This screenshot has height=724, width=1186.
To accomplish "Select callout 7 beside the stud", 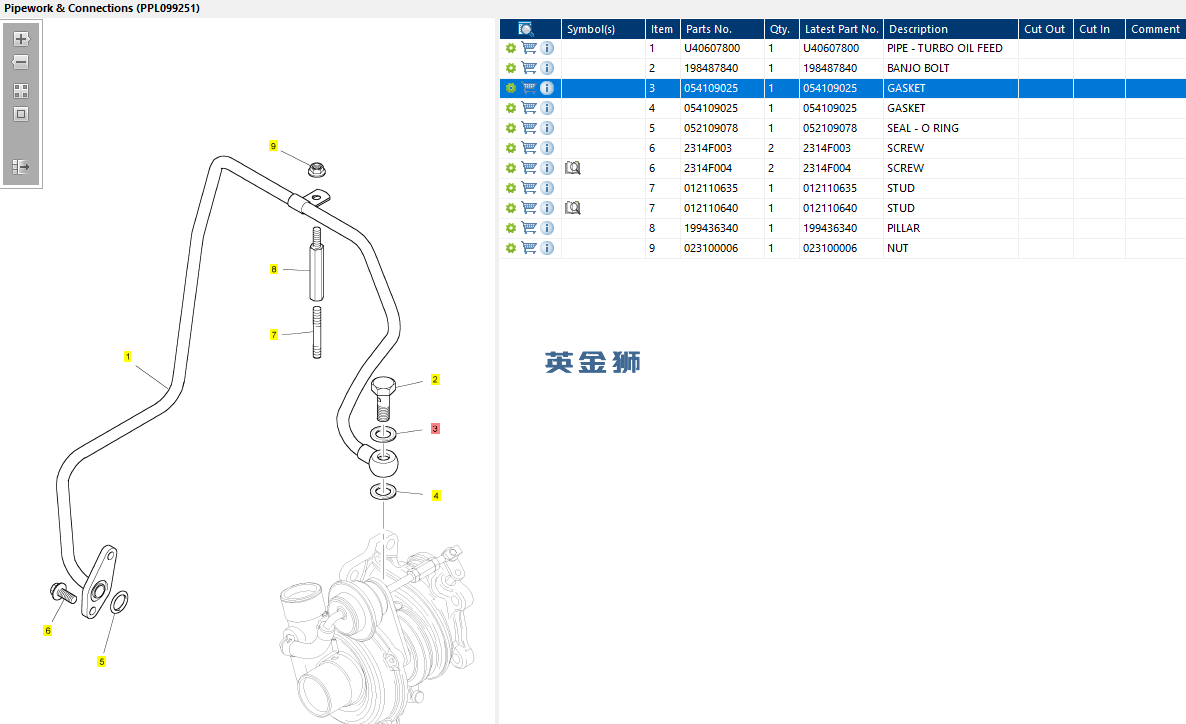I will pyautogui.click(x=274, y=334).
